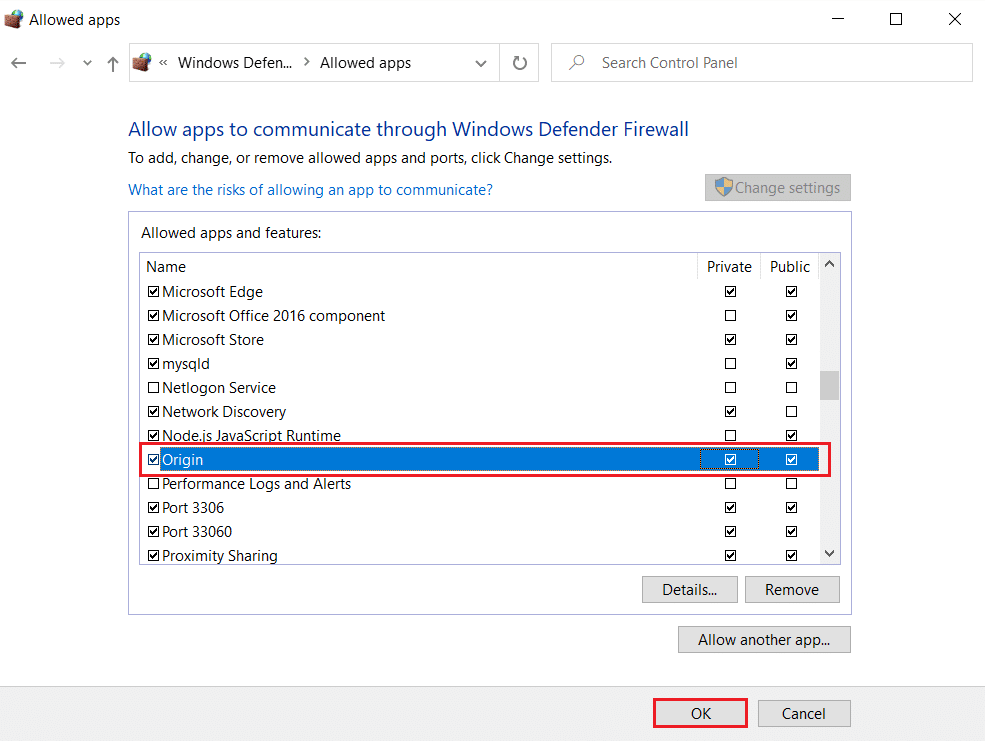Viewport: 985px width, 741px height.
Task: Toggle Microsoft Office 2016 component Private checkbox
Action: pos(730,315)
